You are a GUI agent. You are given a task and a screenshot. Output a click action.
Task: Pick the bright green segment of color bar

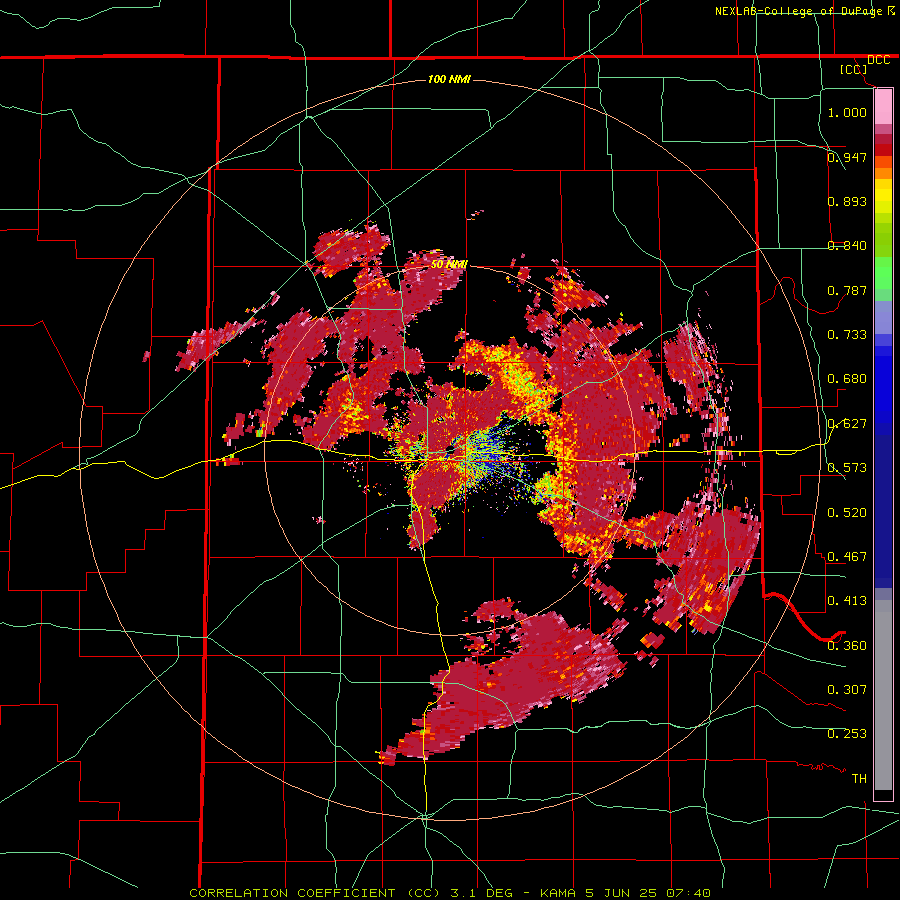883,274
